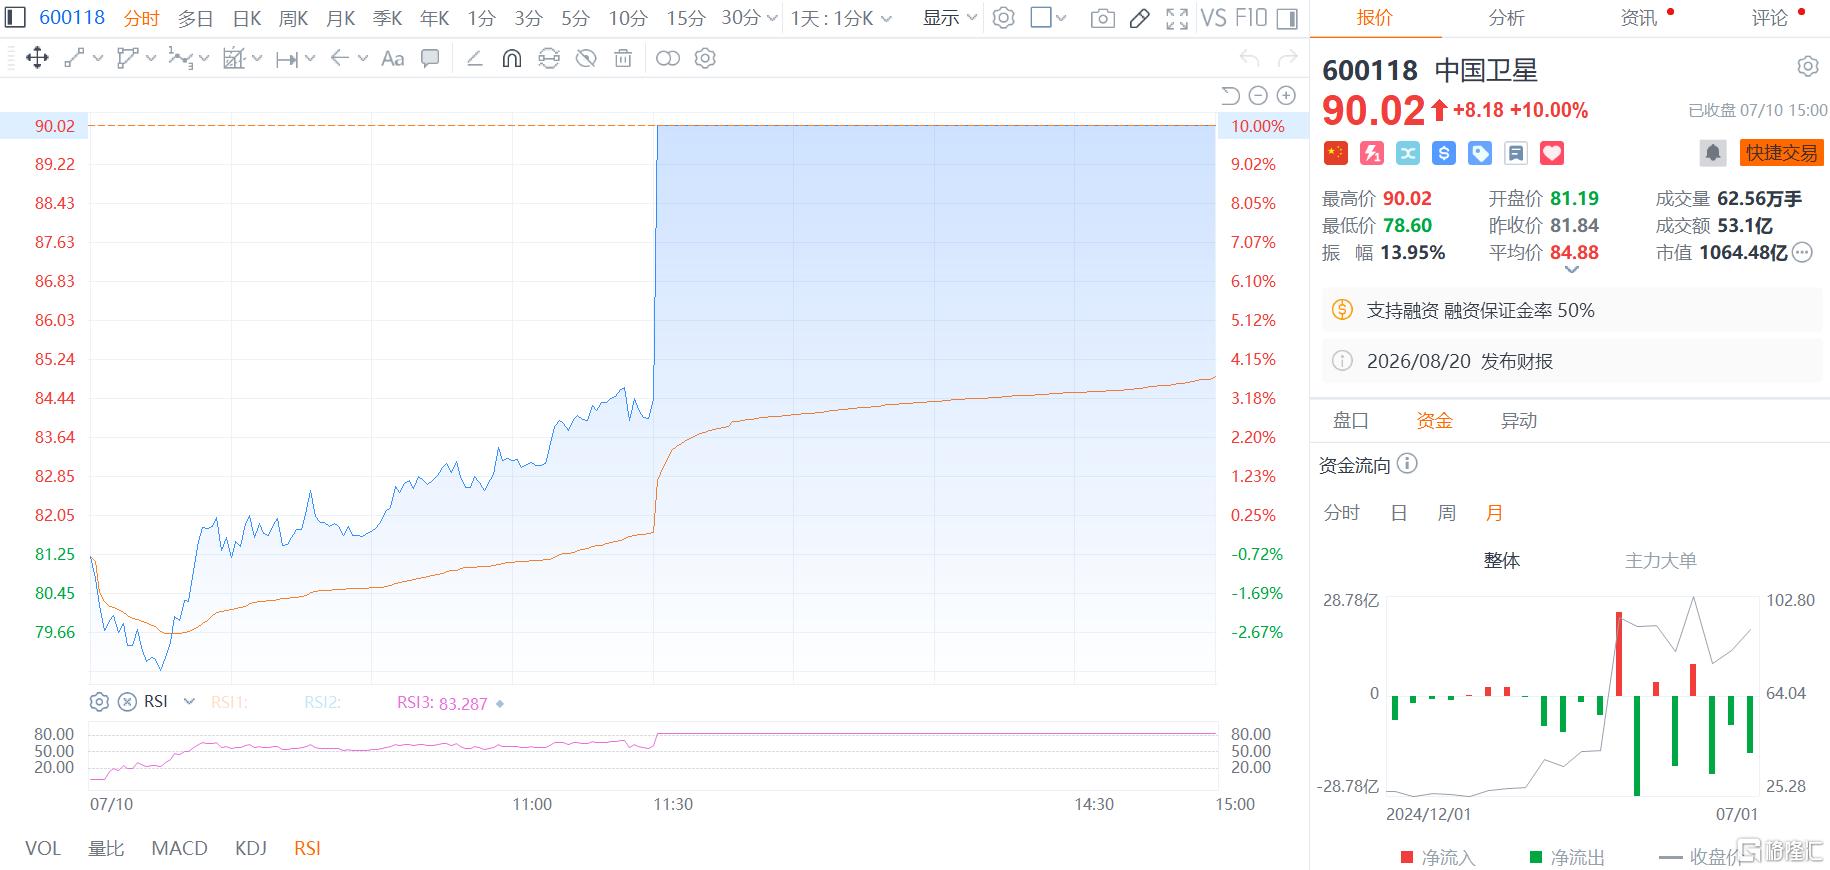Add stock to favorites with heart icon
This screenshot has width=1830, height=870.
click(x=1551, y=153)
